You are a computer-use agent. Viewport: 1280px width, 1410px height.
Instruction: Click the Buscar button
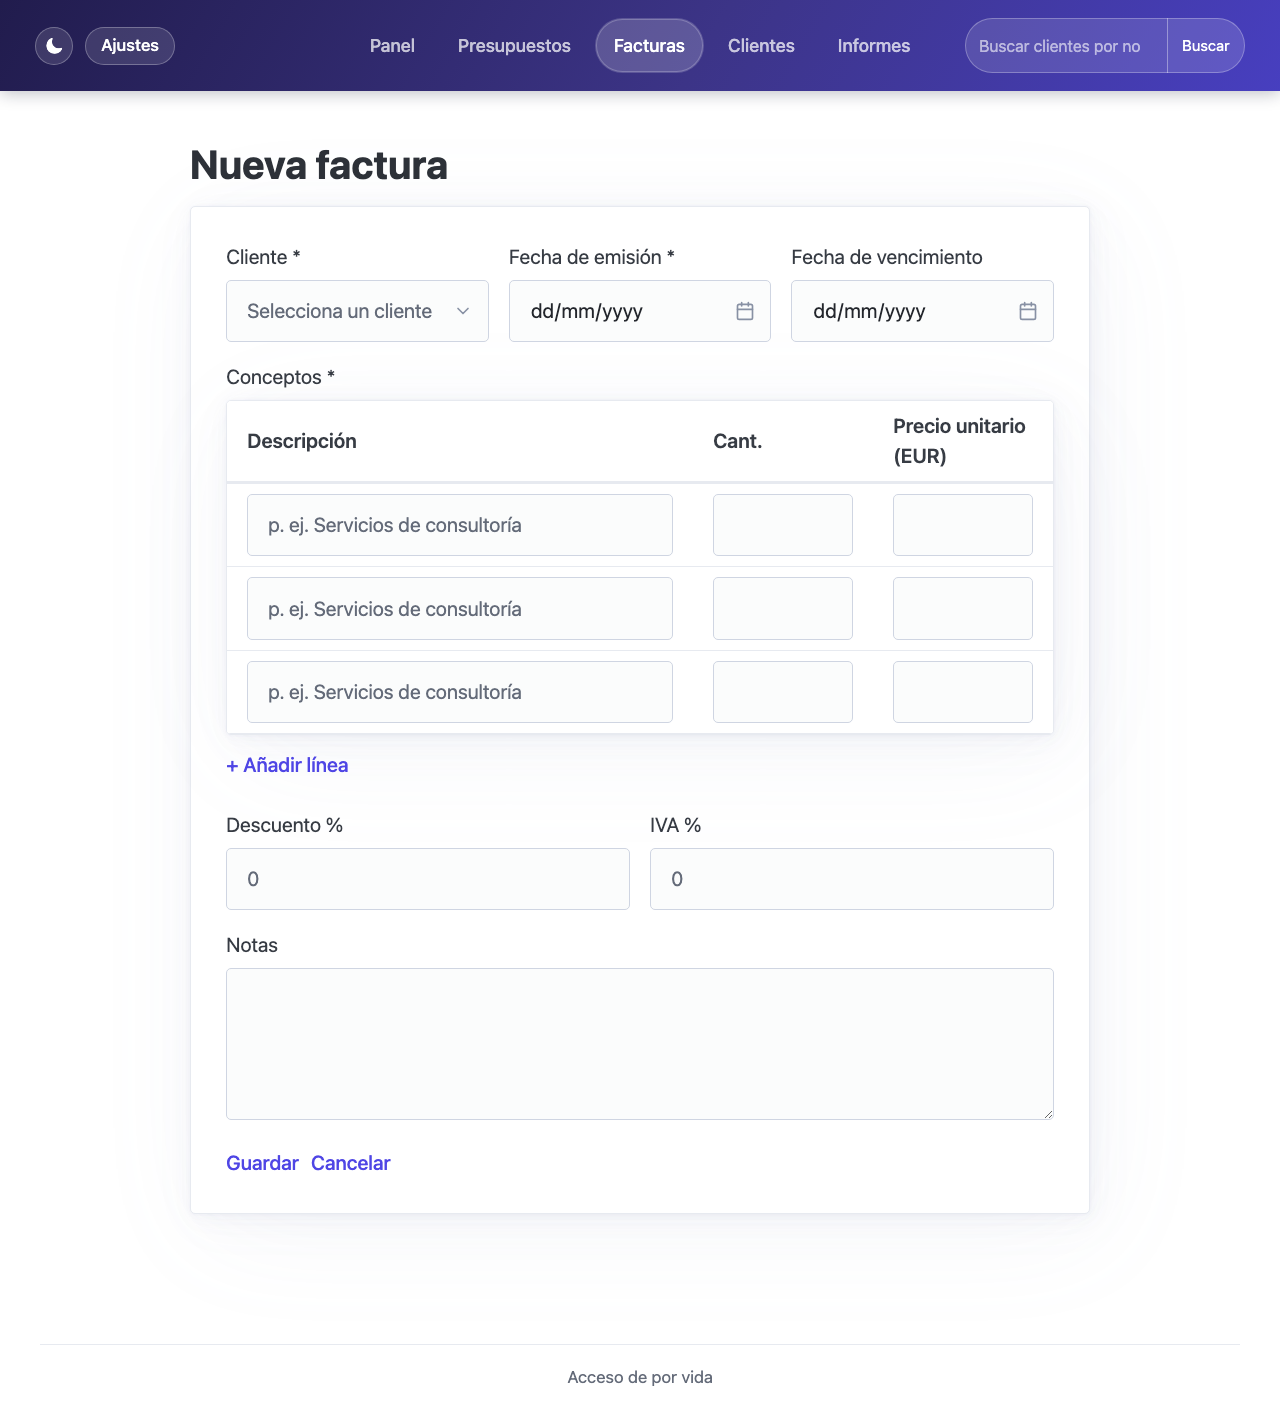click(1205, 46)
